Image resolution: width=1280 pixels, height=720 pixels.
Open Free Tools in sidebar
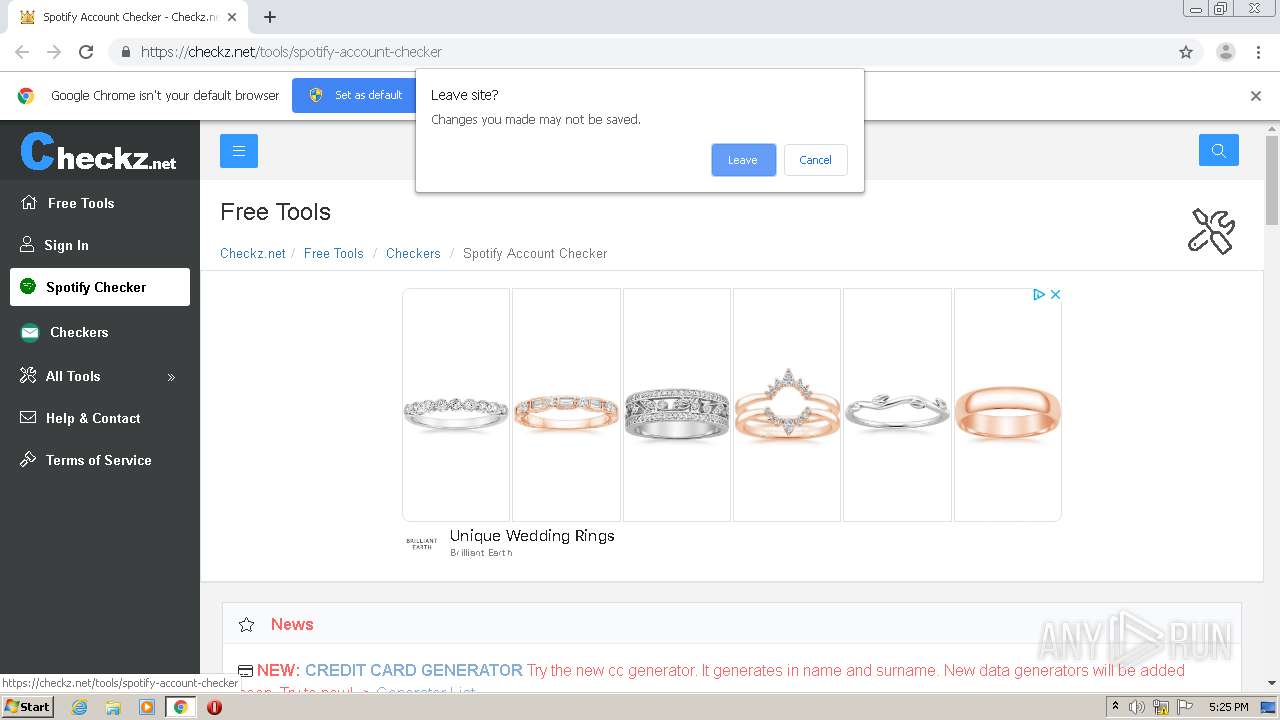point(81,203)
